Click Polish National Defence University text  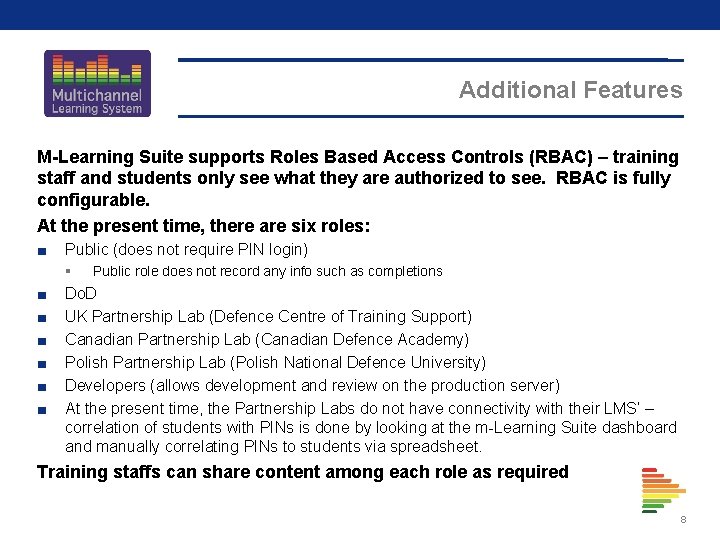click(x=358, y=362)
